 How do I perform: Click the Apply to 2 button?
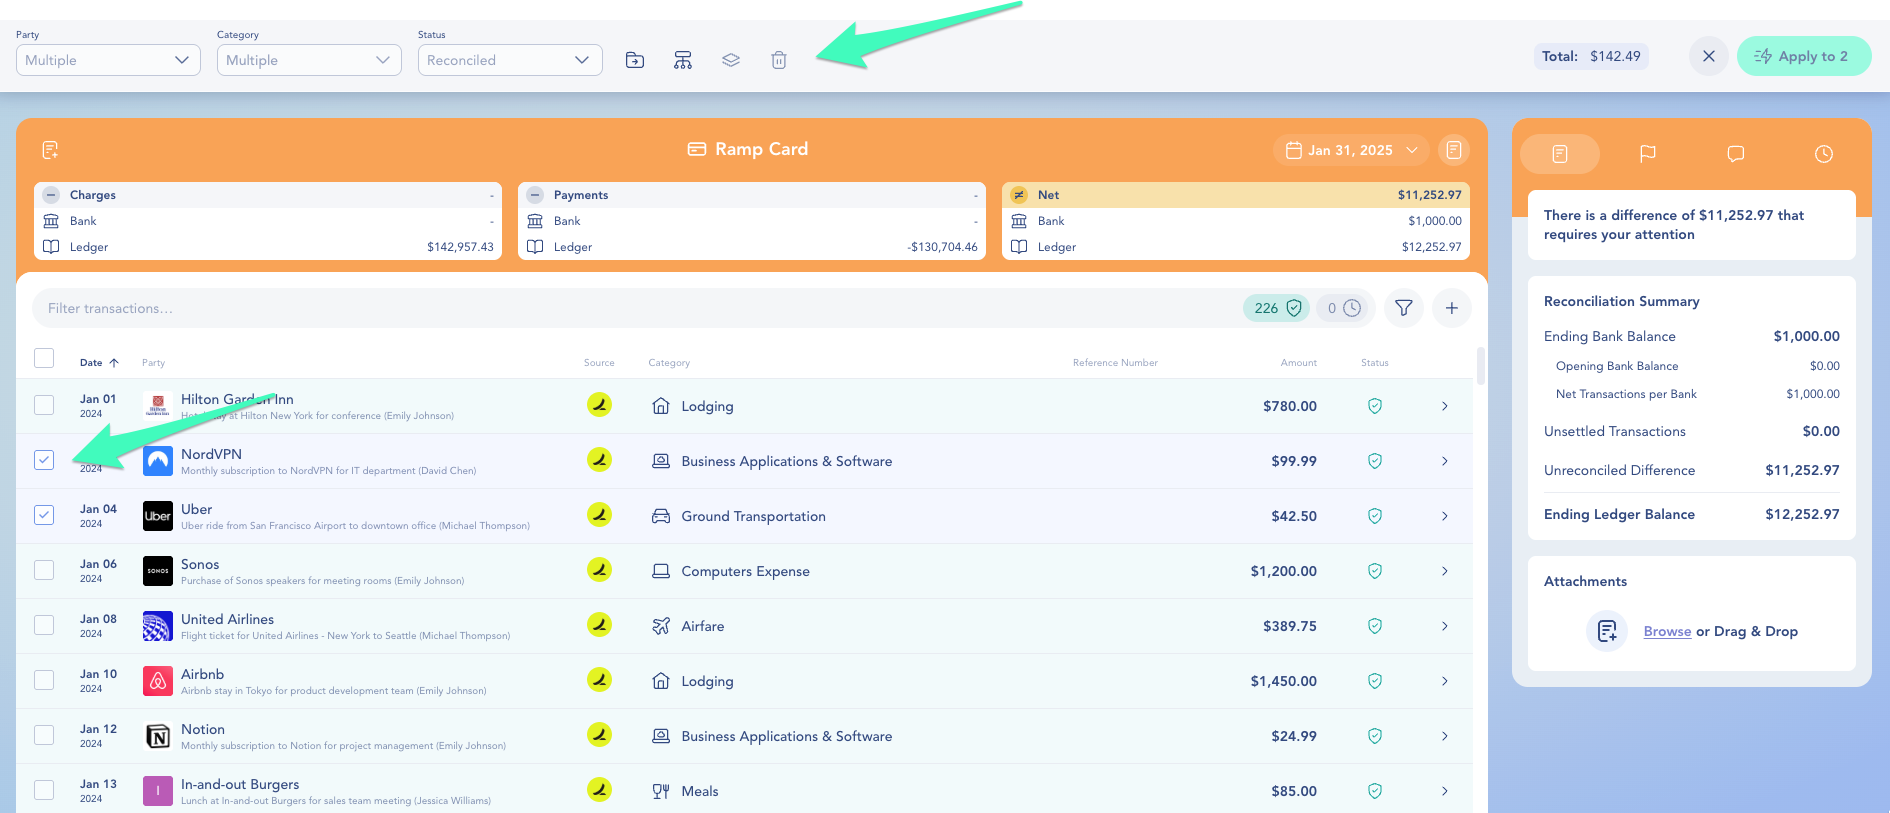[x=1803, y=56]
